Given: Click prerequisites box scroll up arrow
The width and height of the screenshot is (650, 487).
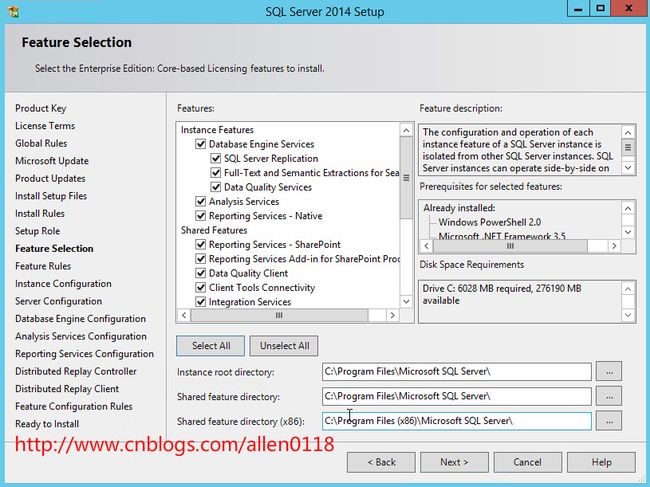Looking at the screenshot, I should pos(628,208).
